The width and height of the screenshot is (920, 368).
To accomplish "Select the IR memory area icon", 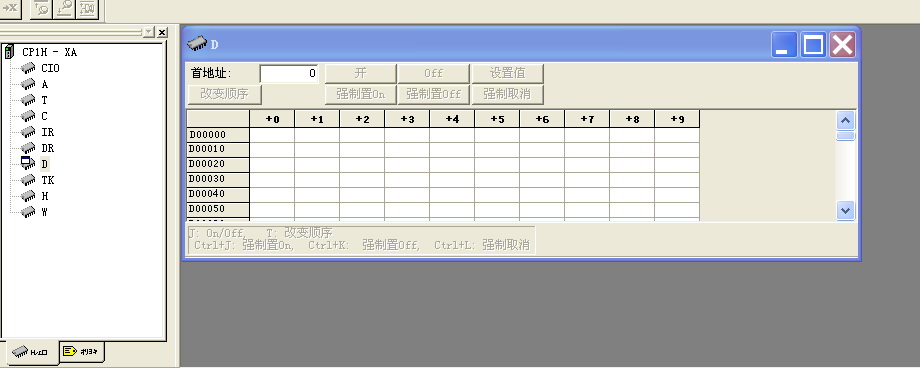I will coord(28,131).
